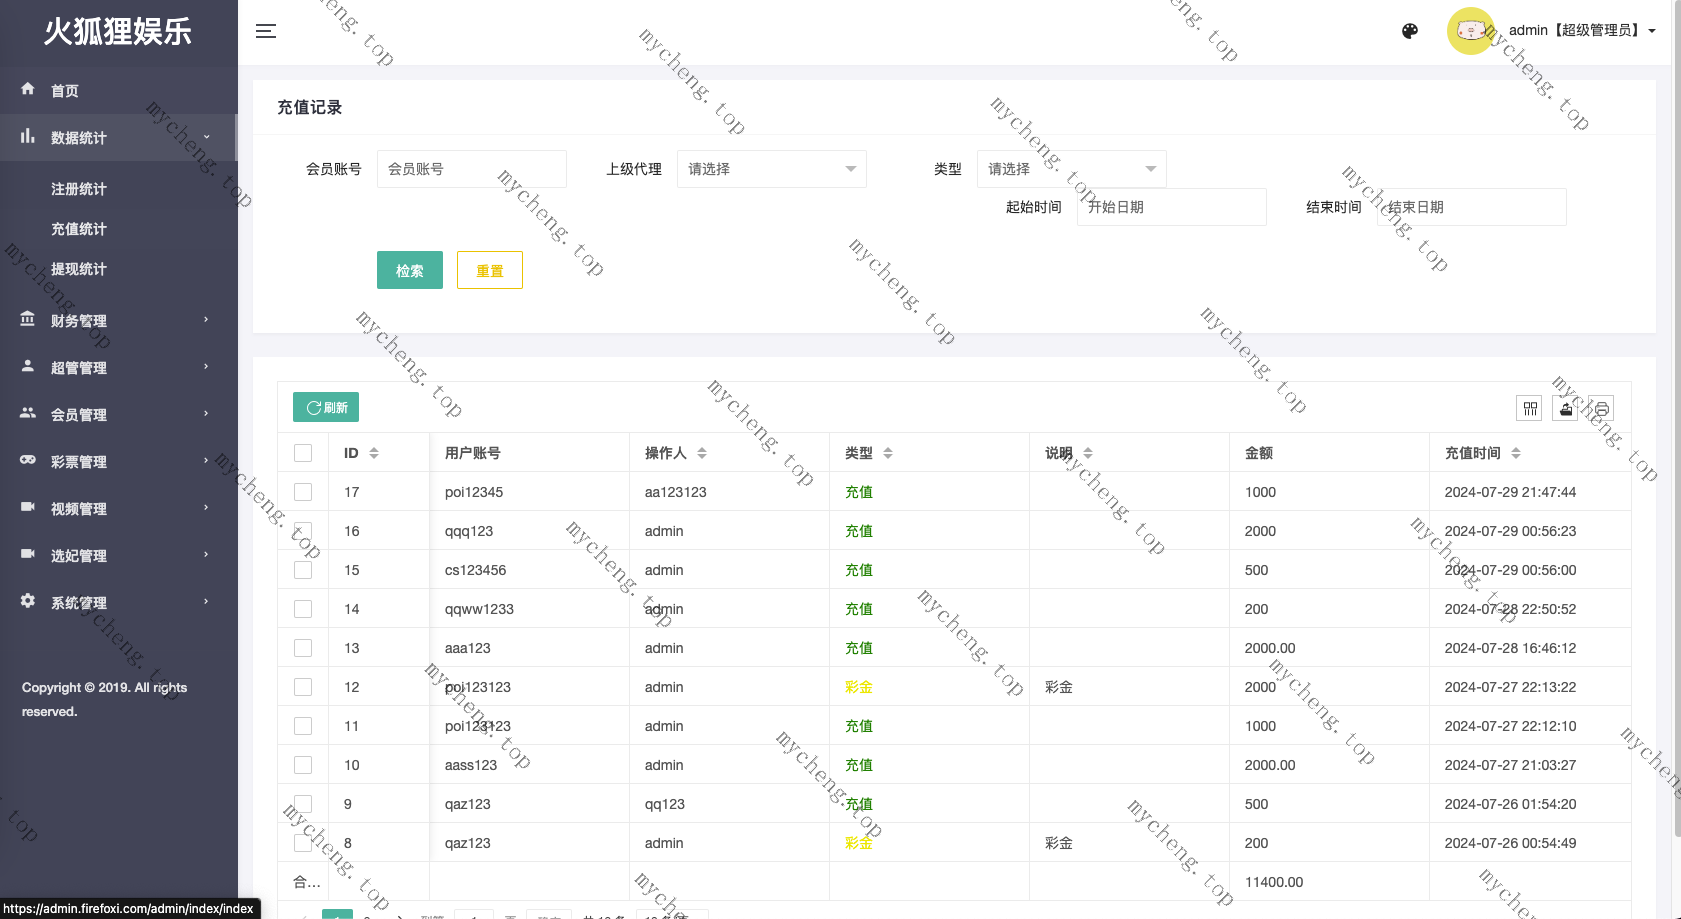Click the 数据统计 bar chart icon
Image resolution: width=1681 pixels, height=919 pixels.
pos(28,136)
